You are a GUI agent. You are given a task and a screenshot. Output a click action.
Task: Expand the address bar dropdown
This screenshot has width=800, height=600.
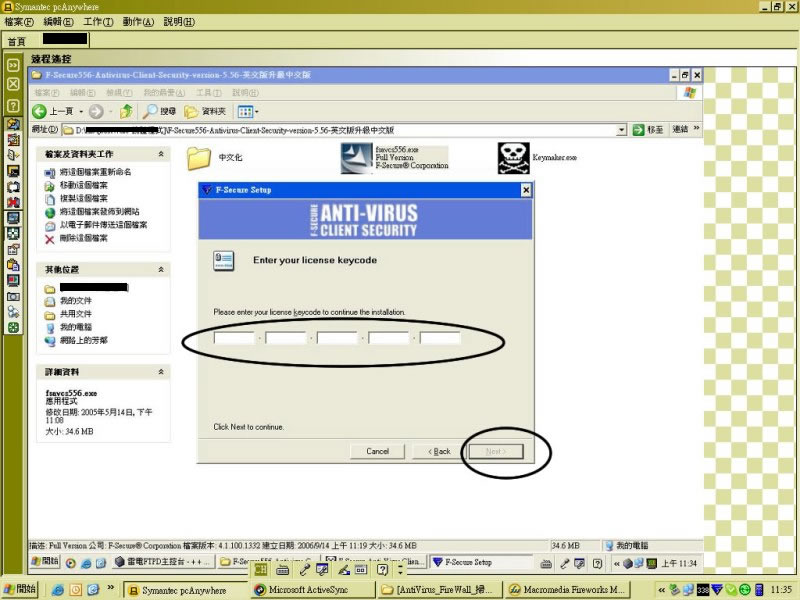point(621,130)
